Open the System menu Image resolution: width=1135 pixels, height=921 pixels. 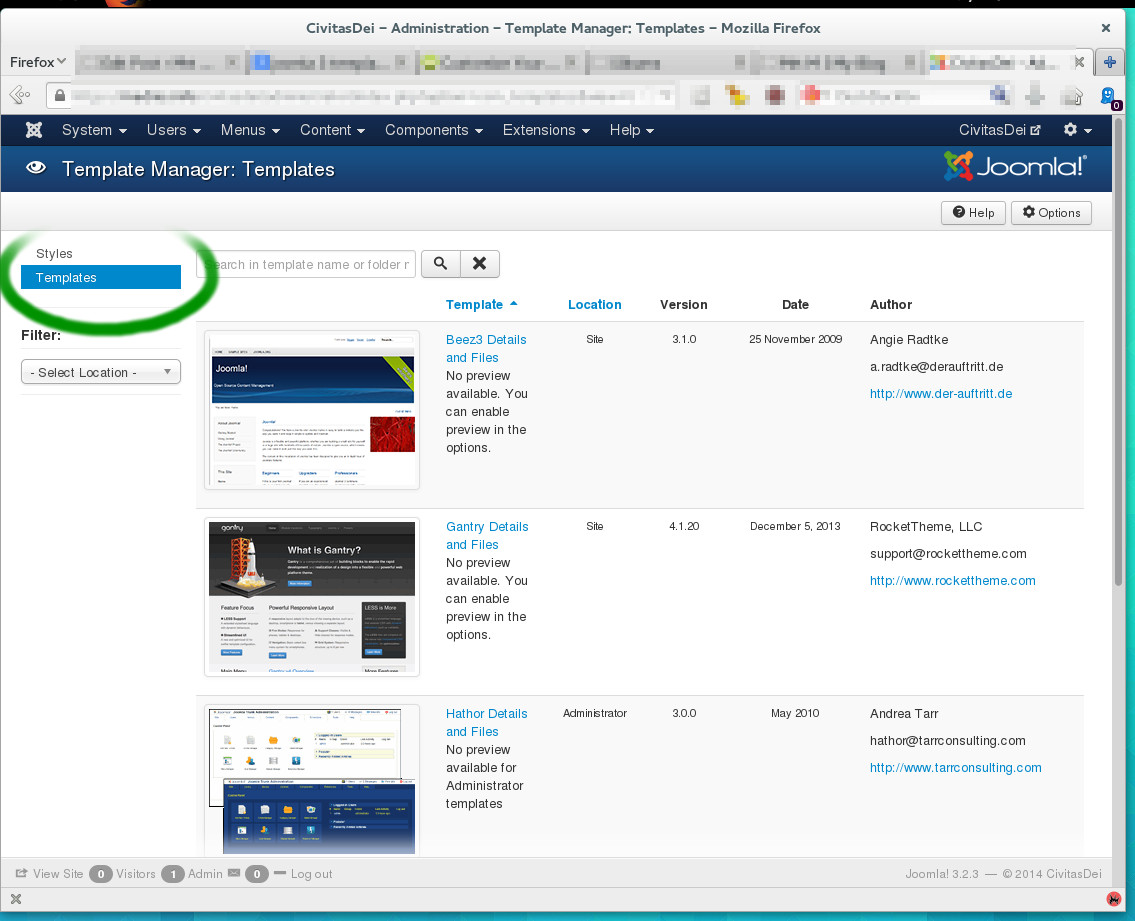[94, 130]
